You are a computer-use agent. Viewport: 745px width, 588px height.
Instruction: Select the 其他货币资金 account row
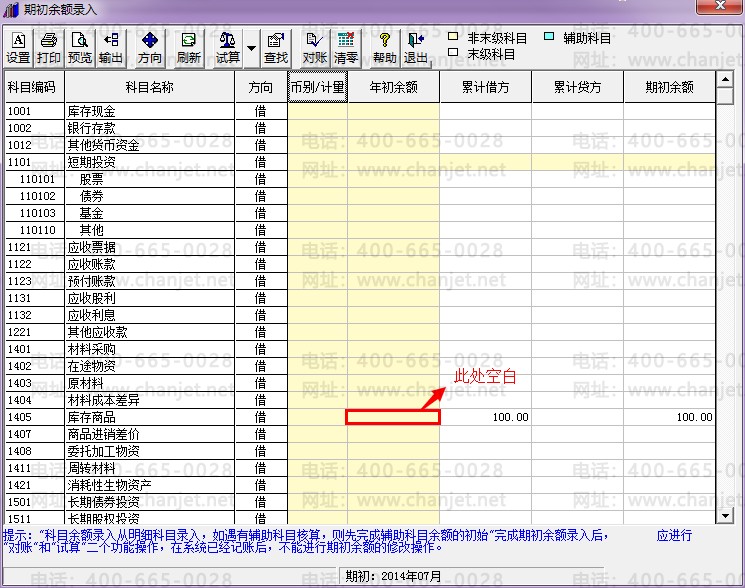[360, 145]
